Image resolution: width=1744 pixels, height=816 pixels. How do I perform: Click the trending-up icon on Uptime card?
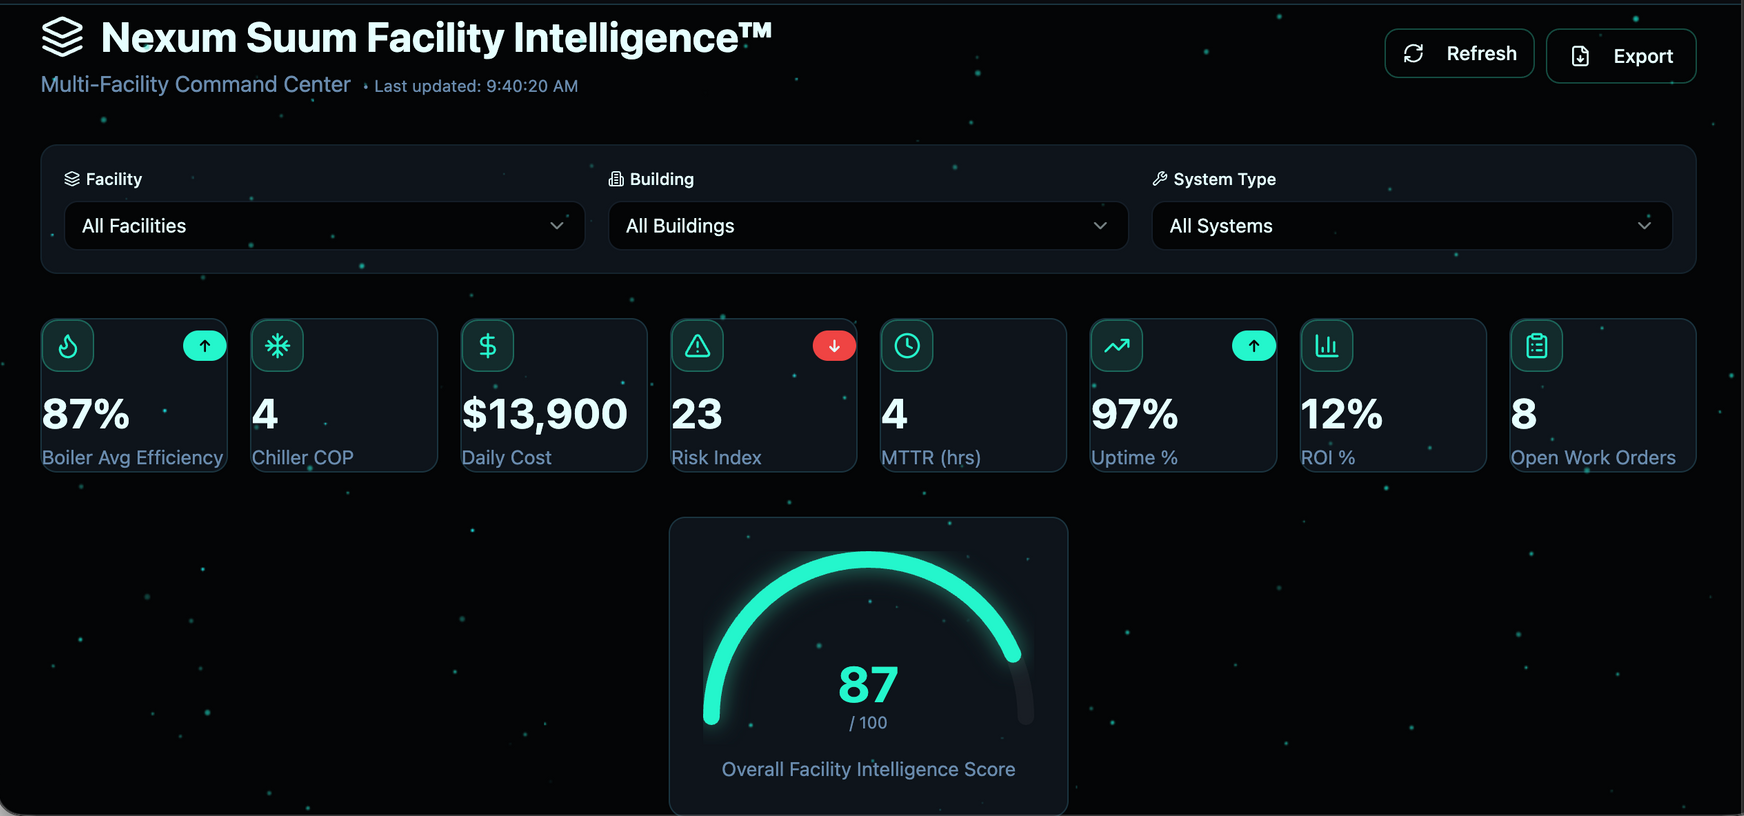(1116, 346)
